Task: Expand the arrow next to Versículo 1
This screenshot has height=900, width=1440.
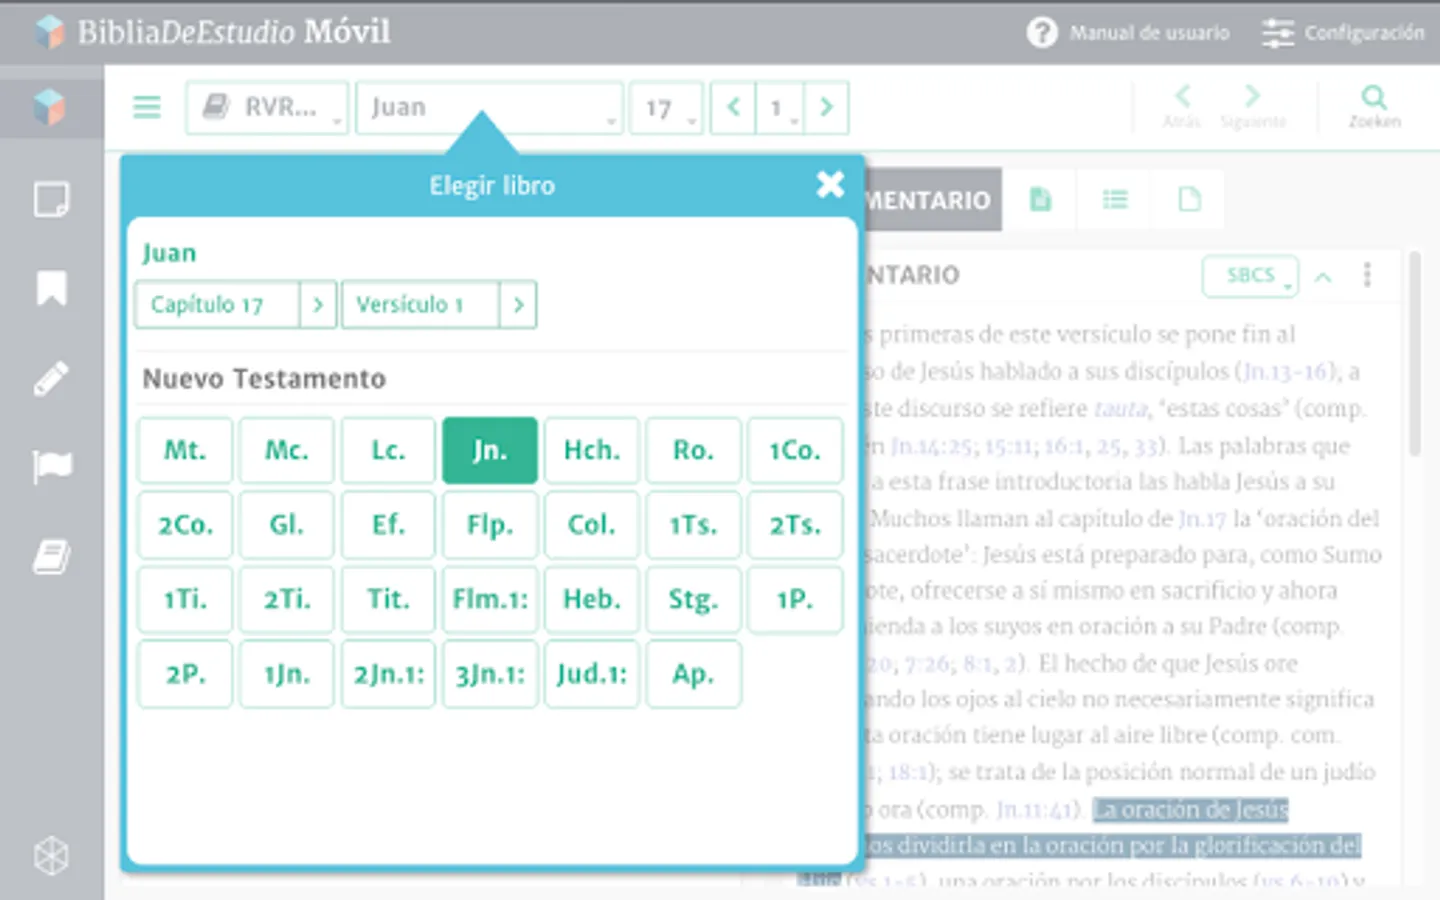Action: click(518, 304)
